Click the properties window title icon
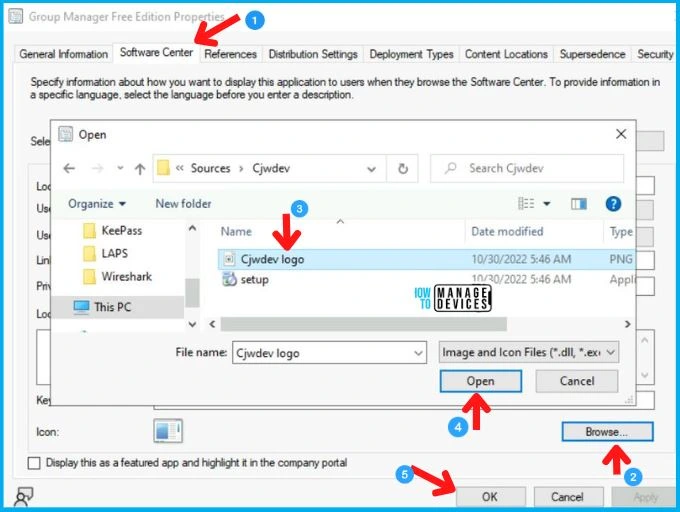The width and height of the screenshot is (680, 512). [x=16, y=16]
